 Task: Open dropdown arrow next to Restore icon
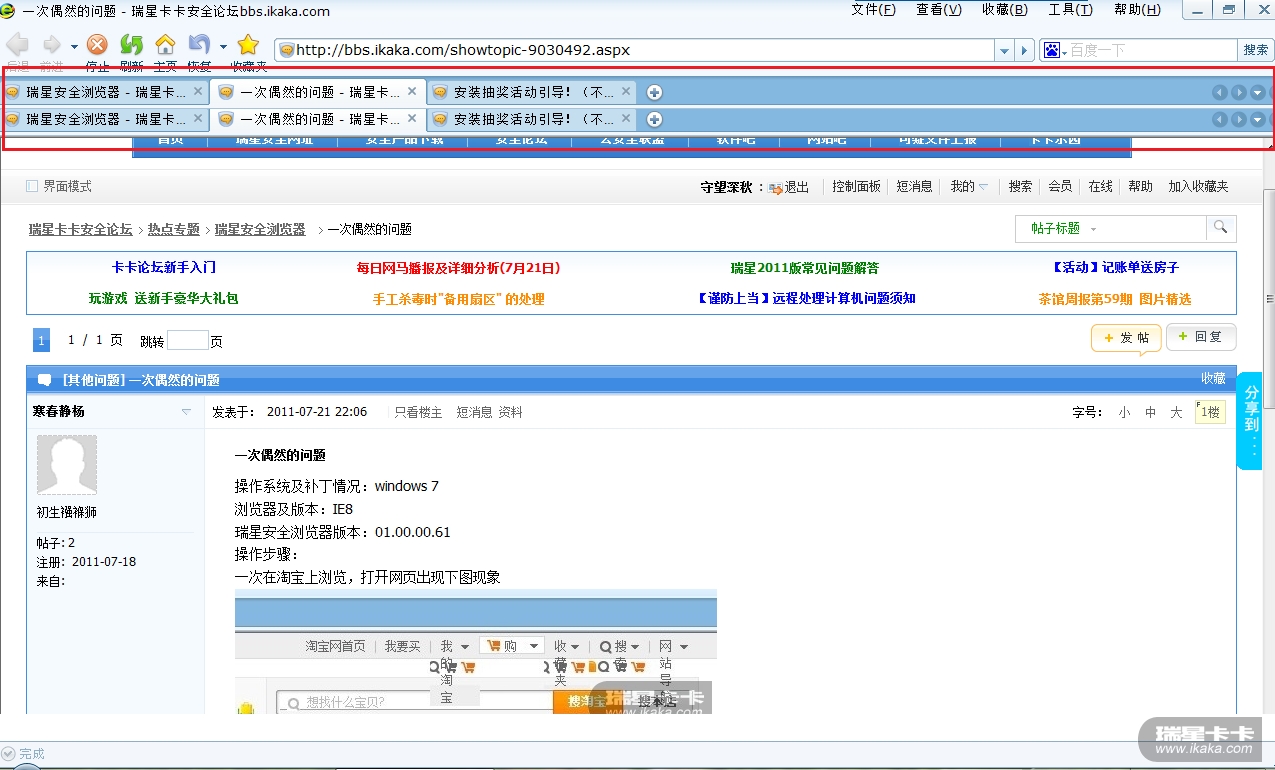coord(223,46)
